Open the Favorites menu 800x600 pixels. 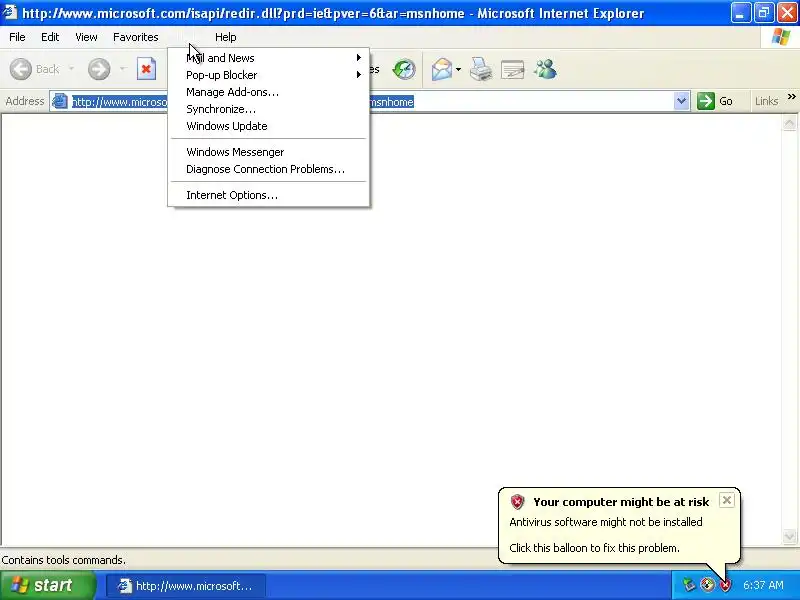[136, 37]
